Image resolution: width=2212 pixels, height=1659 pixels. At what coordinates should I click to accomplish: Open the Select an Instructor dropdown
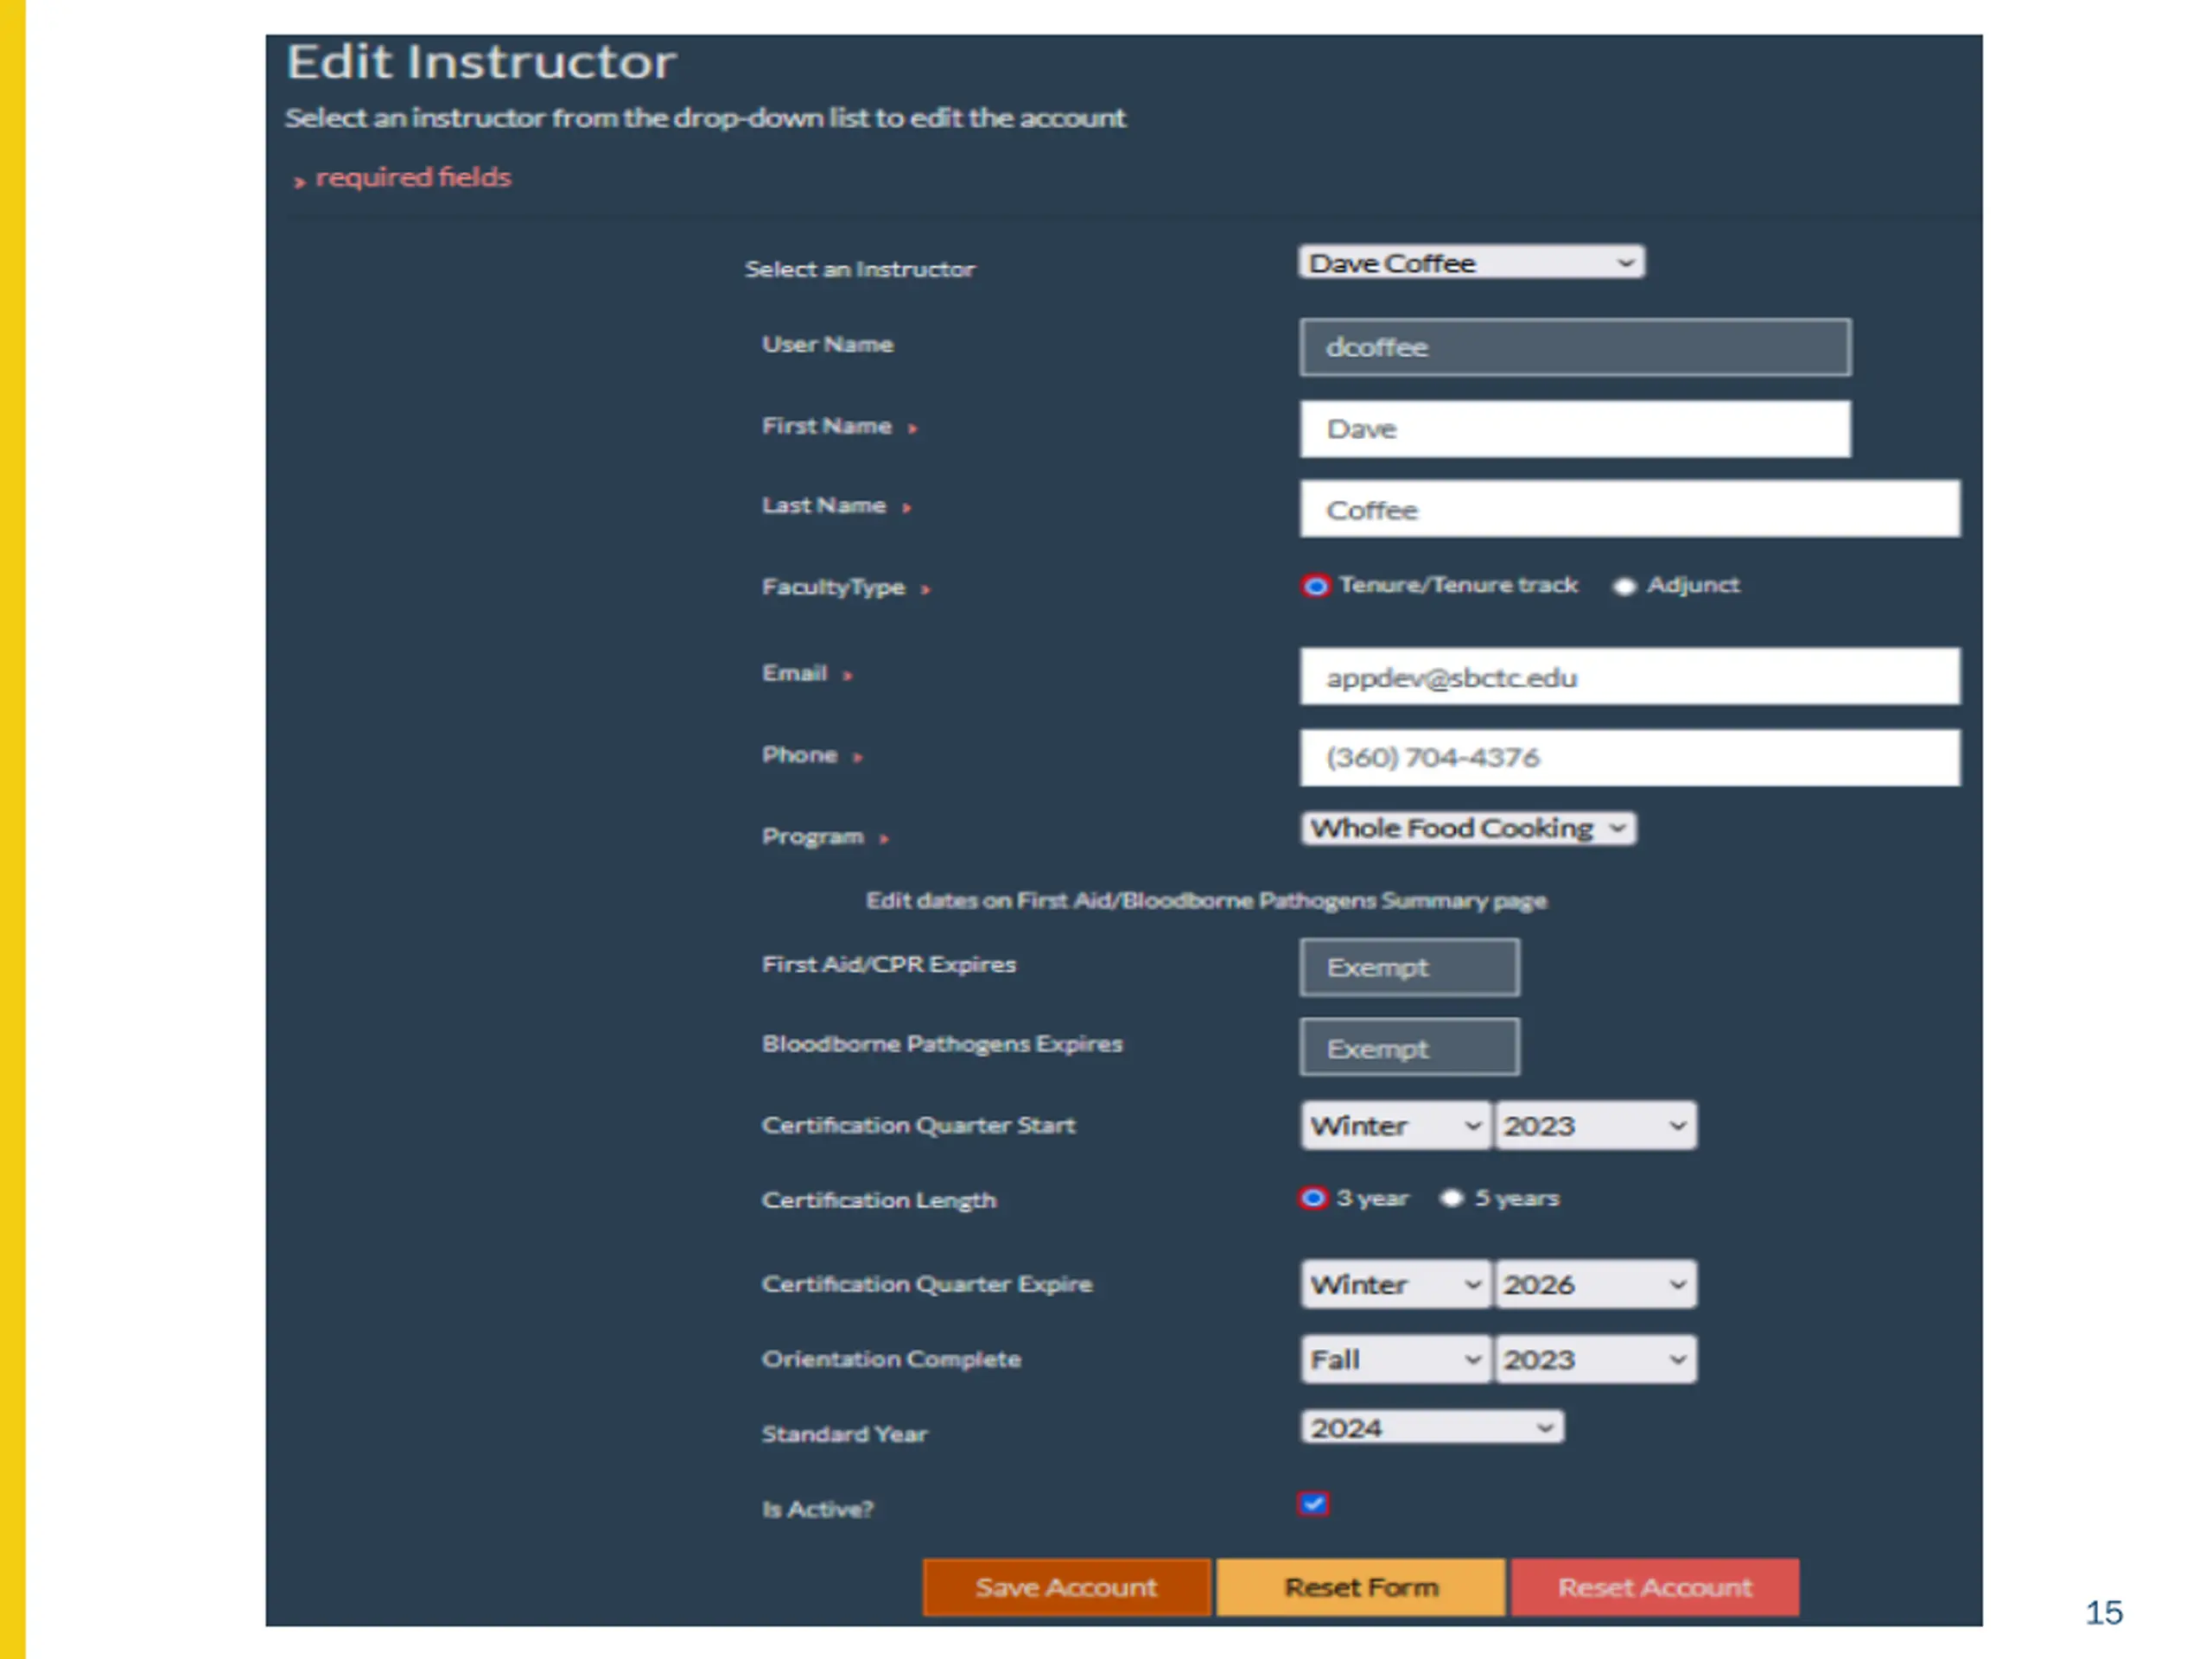(x=1471, y=263)
